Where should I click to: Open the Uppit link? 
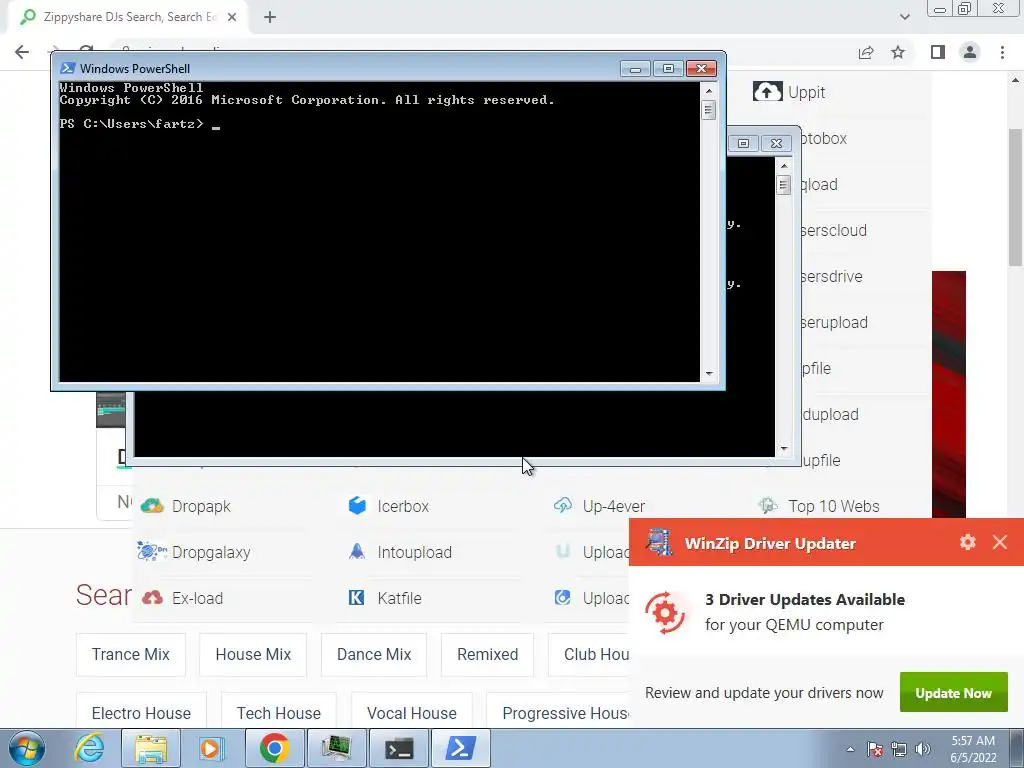[806, 92]
